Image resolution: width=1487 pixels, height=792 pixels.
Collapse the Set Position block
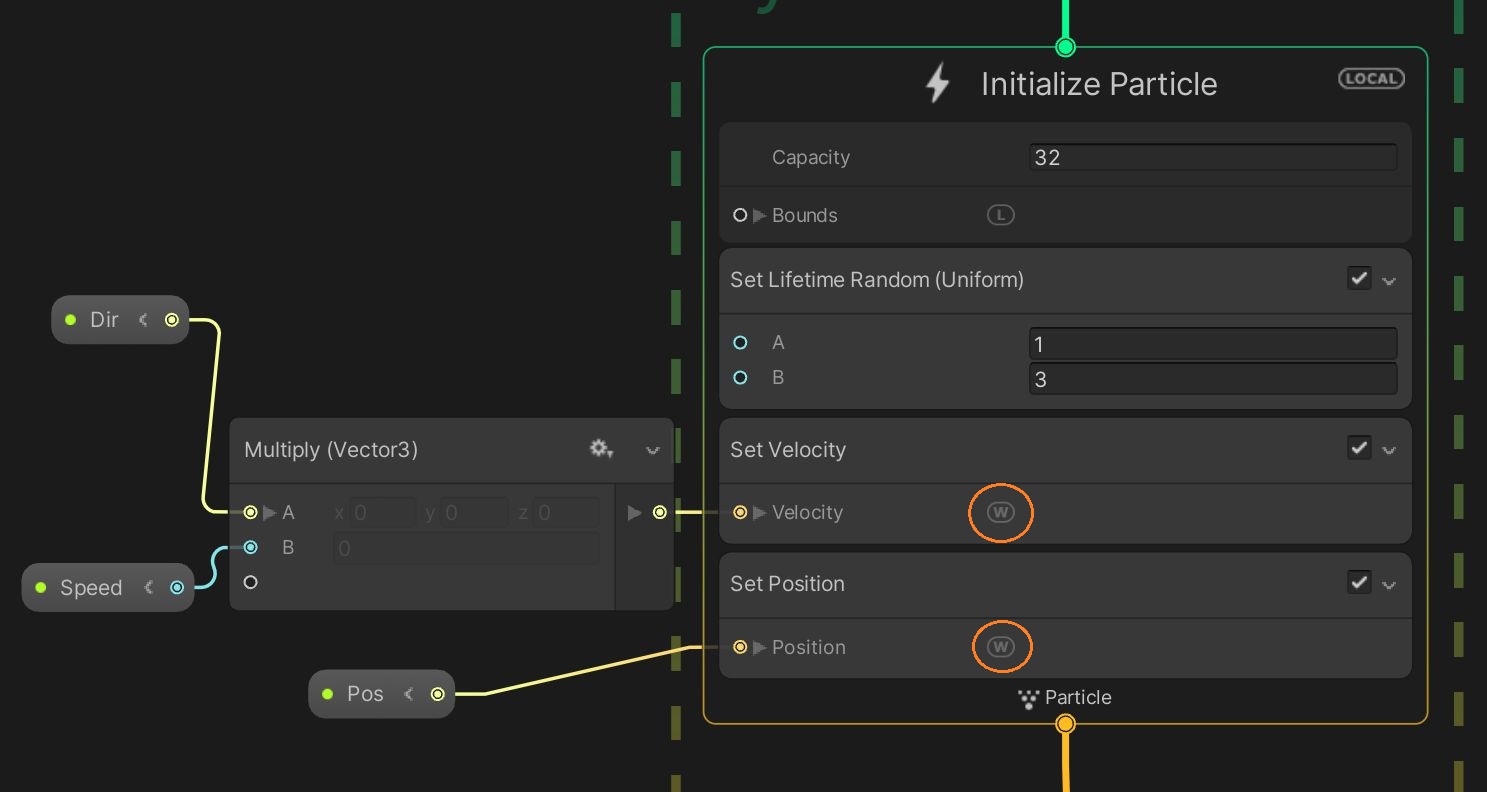click(1389, 584)
